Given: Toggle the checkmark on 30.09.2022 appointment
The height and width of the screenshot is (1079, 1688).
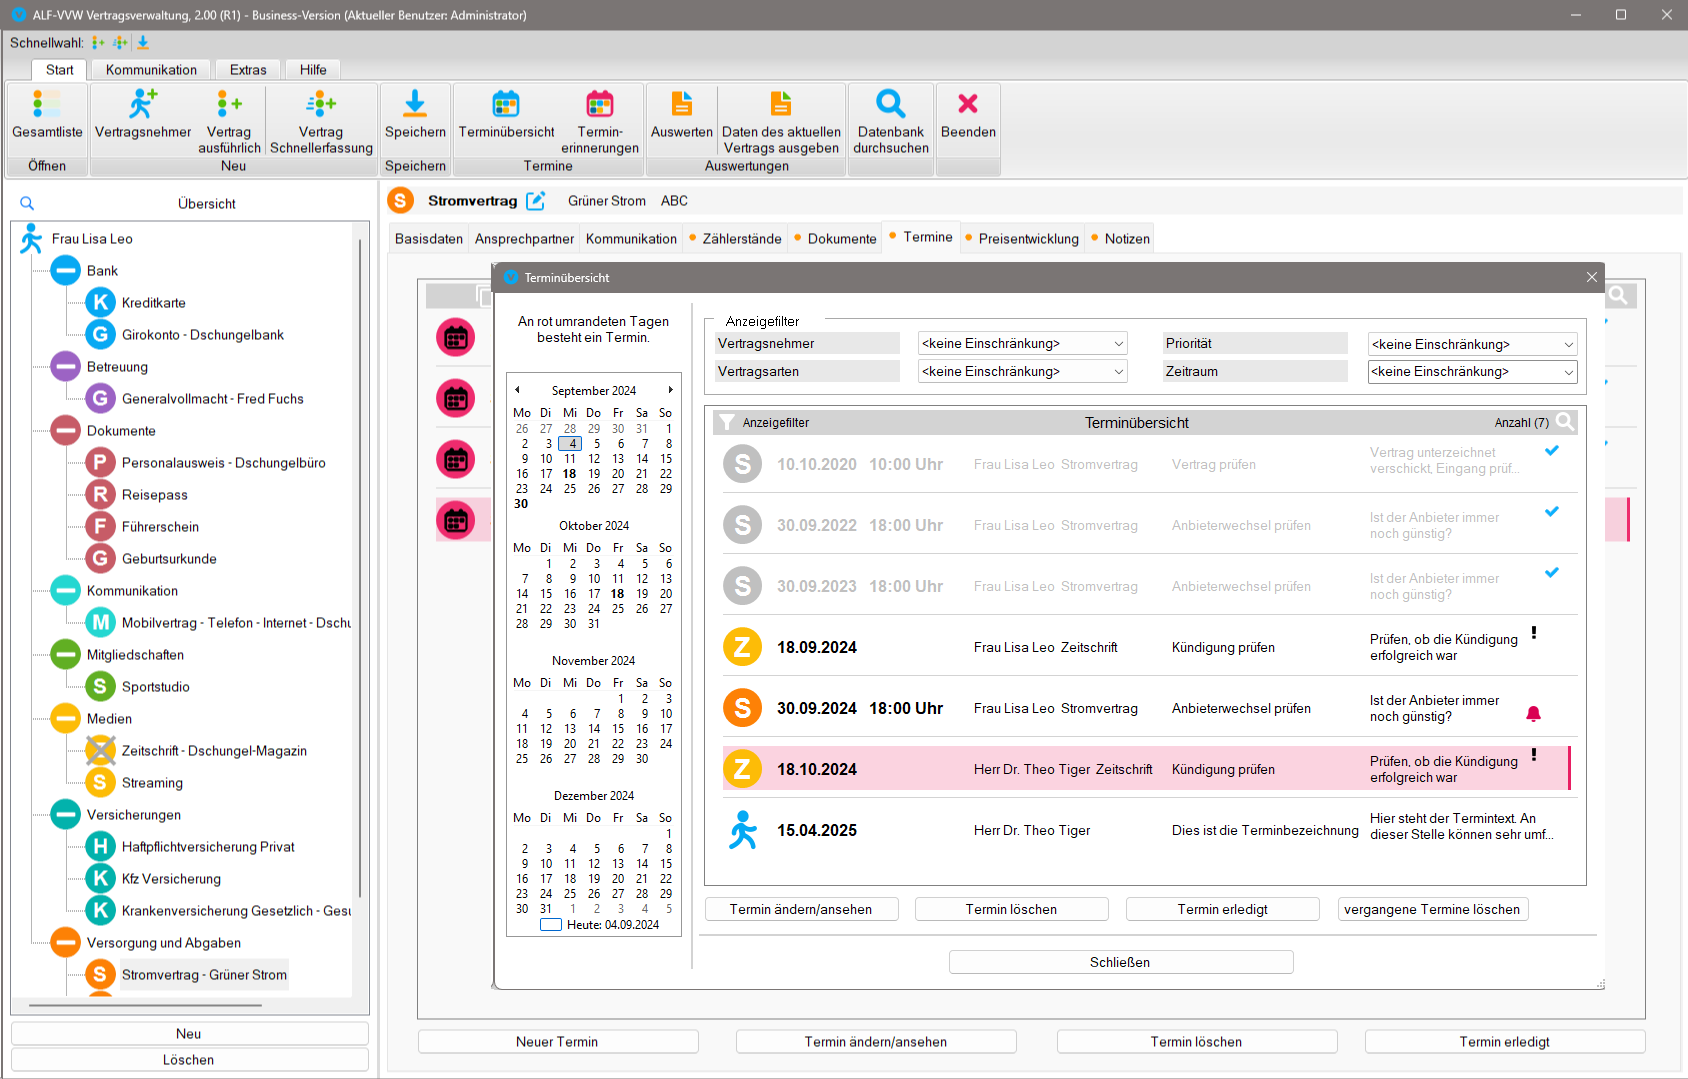Looking at the screenshot, I should [1552, 511].
